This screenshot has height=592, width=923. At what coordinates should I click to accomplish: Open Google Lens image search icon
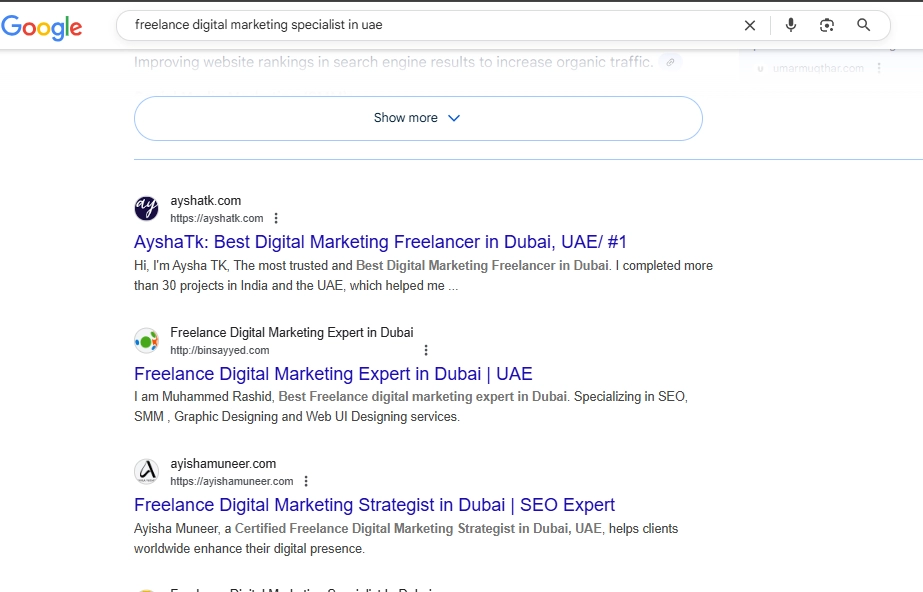point(826,25)
